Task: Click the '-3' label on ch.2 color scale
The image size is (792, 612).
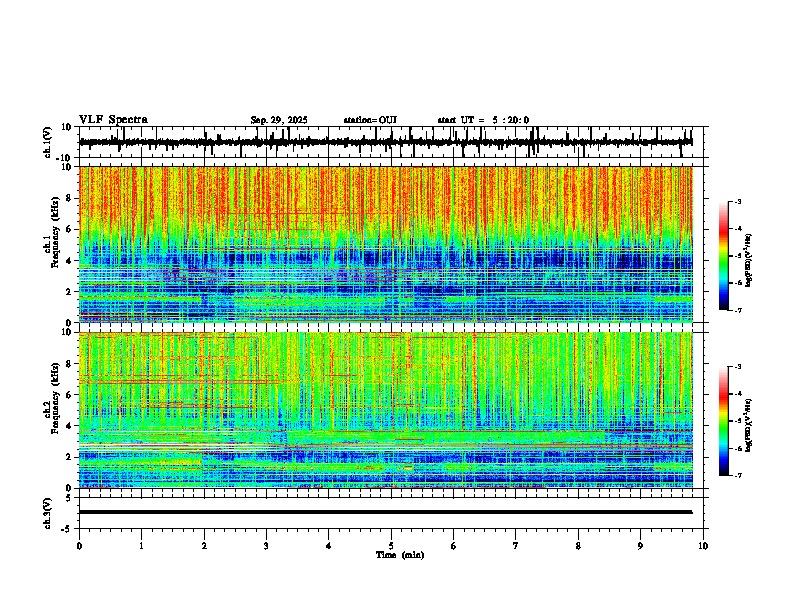Action: [738, 367]
